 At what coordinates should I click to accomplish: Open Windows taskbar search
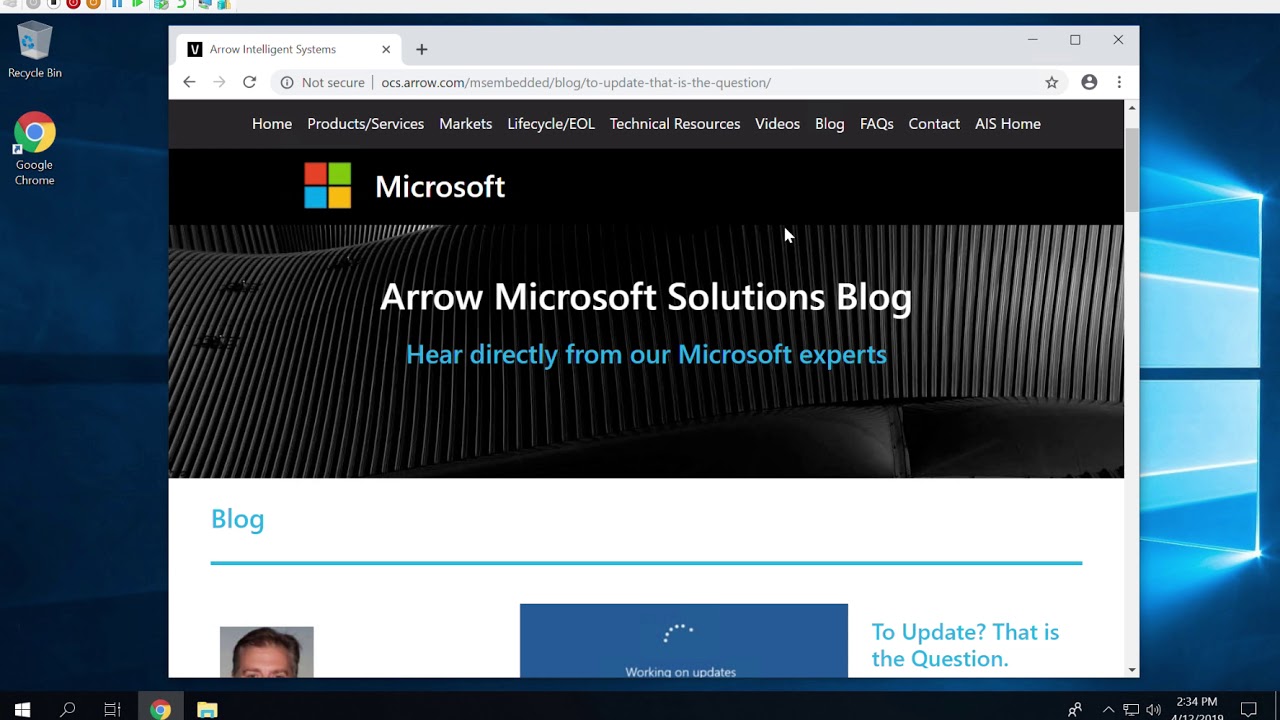click(x=68, y=710)
